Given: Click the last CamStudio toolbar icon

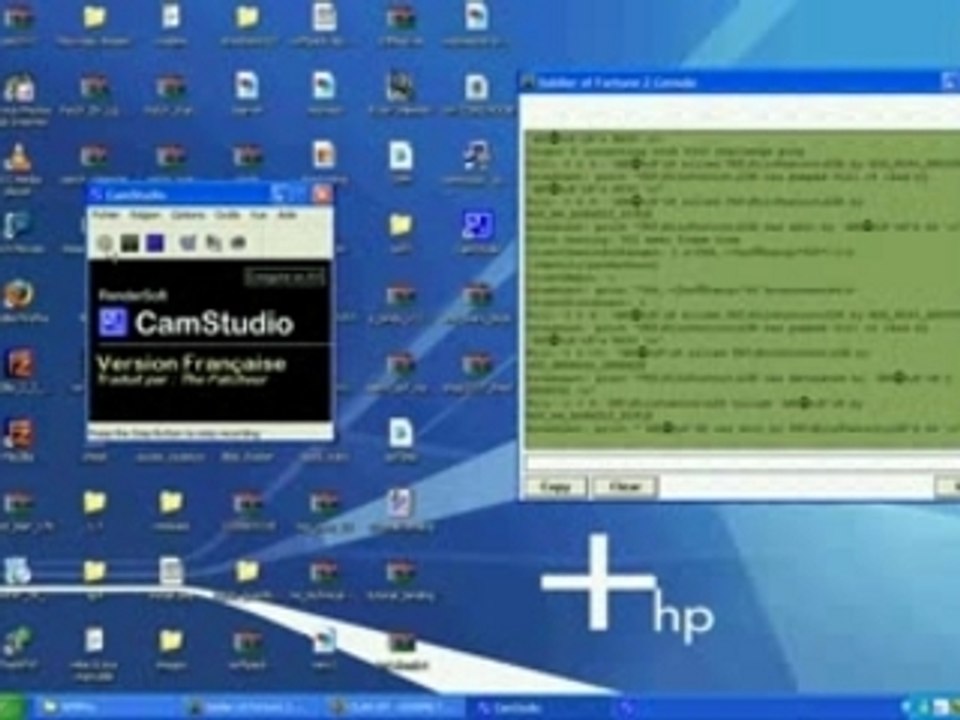Looking at the screenshot, I should 238,243.
